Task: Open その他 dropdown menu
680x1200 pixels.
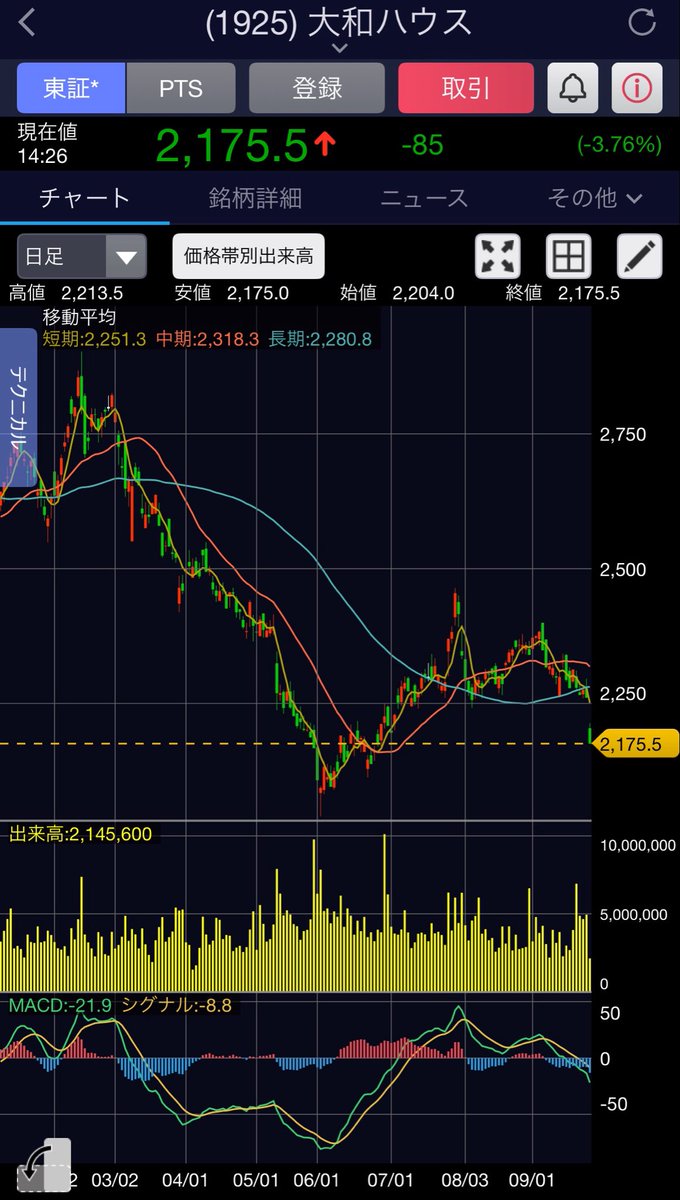Action: pyautogui.click(x=594, y=198)
